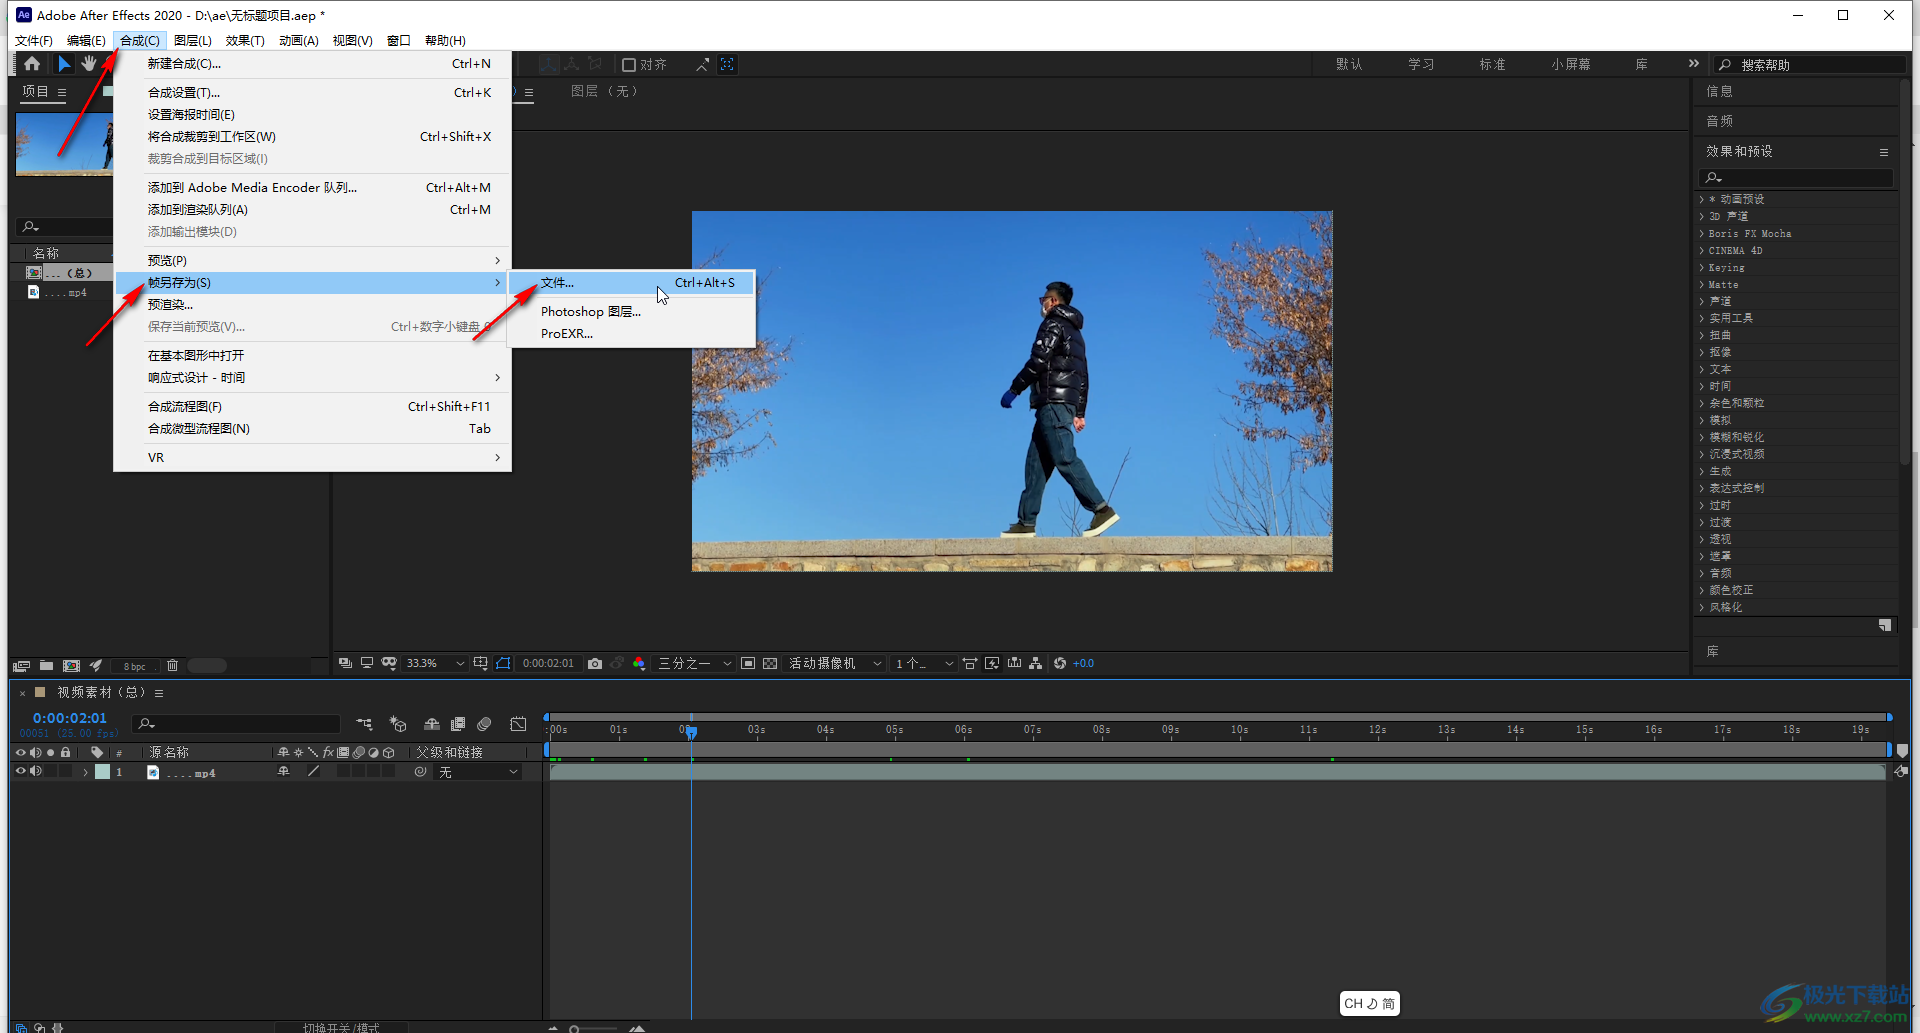Open grid and guide options in viewer
The width and height of the screenshot is (1920, 1033).
pos(481,663)
